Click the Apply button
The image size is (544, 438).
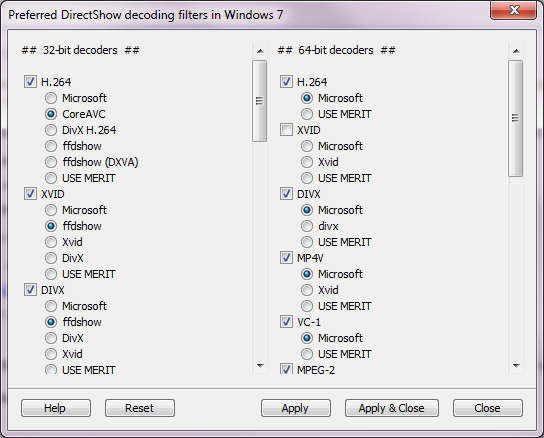(x=296, y=408)
